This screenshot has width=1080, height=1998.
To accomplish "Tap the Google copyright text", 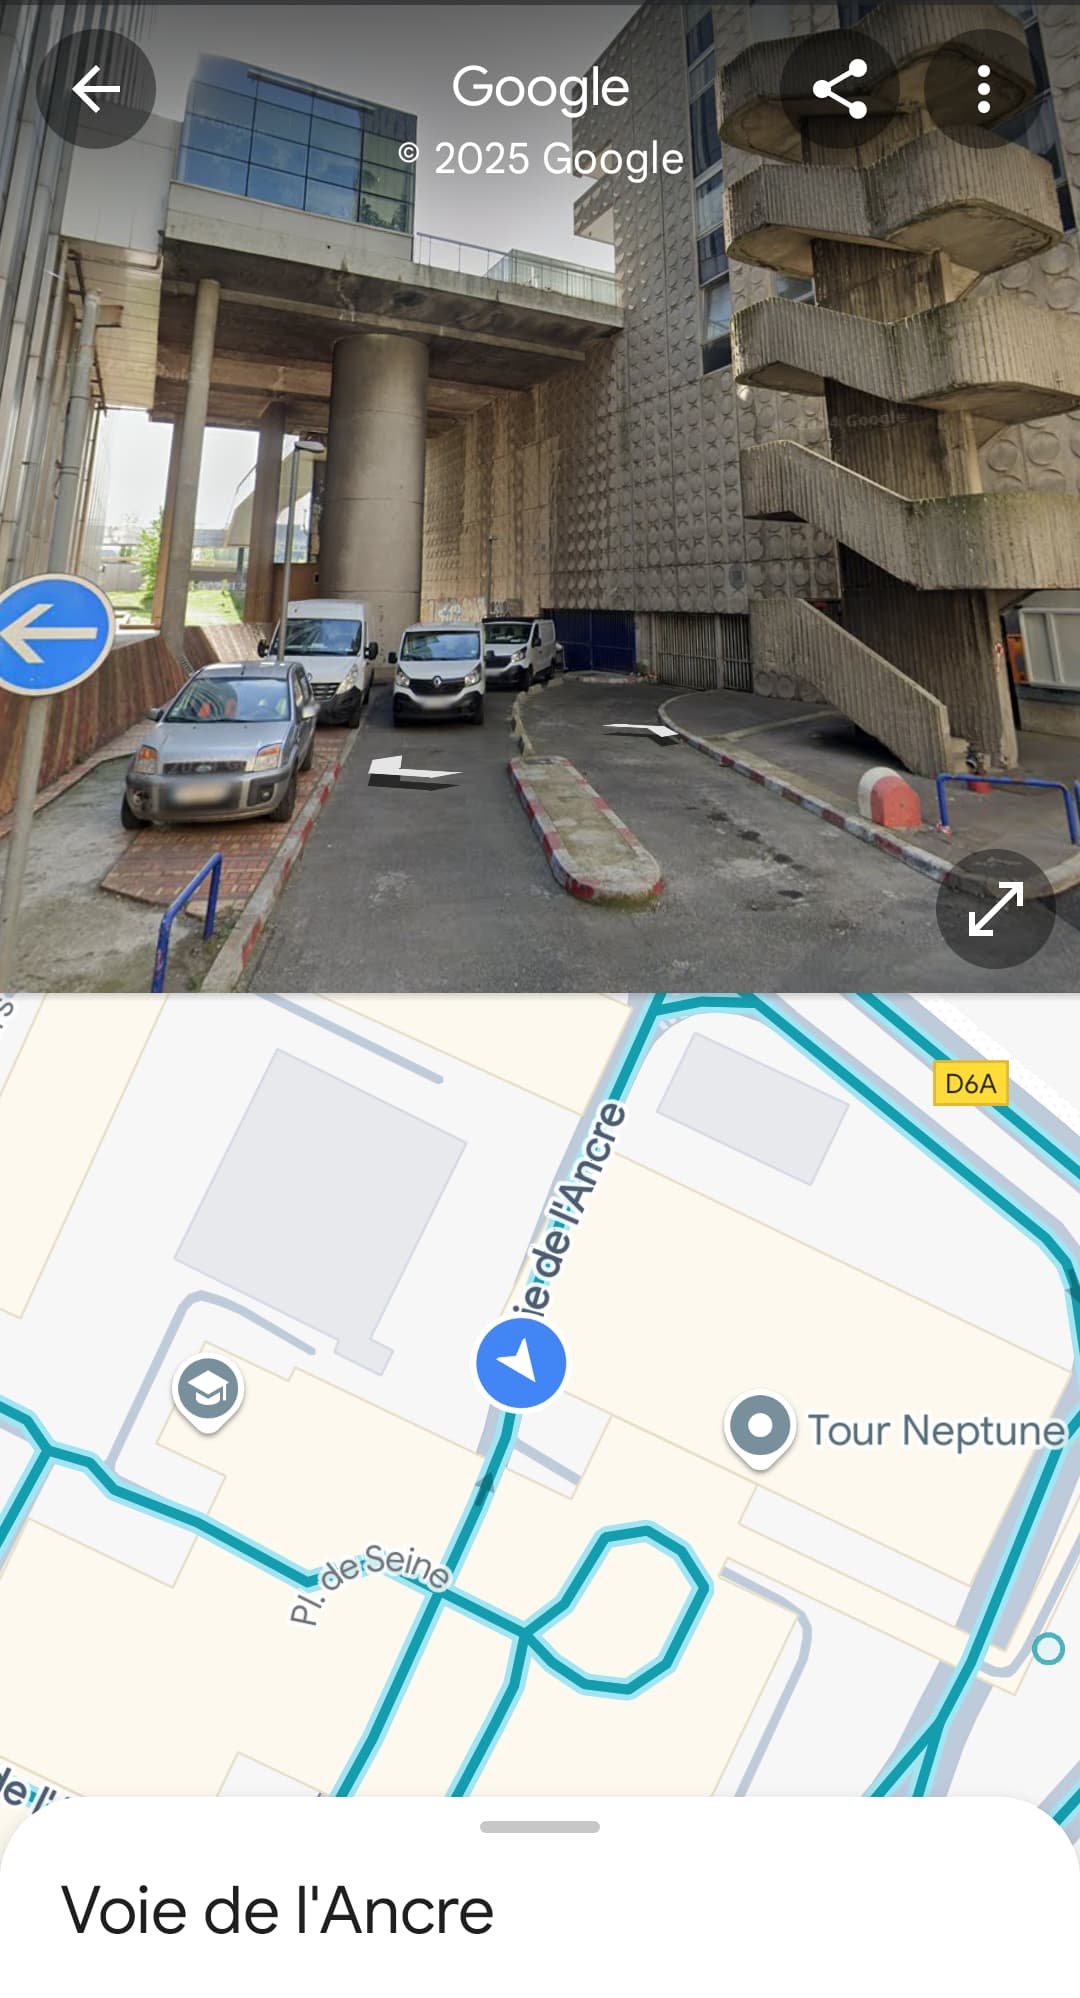I will (x=541, y=158).
